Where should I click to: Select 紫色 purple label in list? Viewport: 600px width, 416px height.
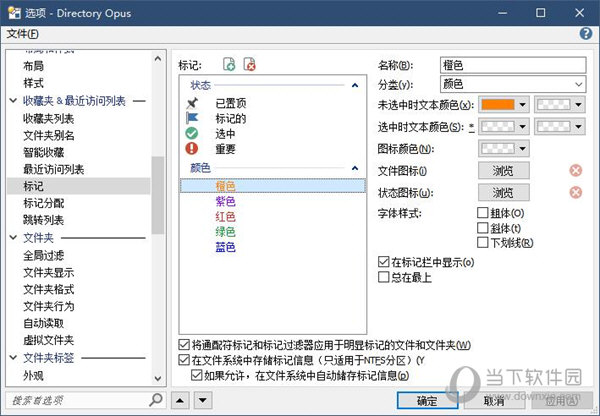click(225, 201)
